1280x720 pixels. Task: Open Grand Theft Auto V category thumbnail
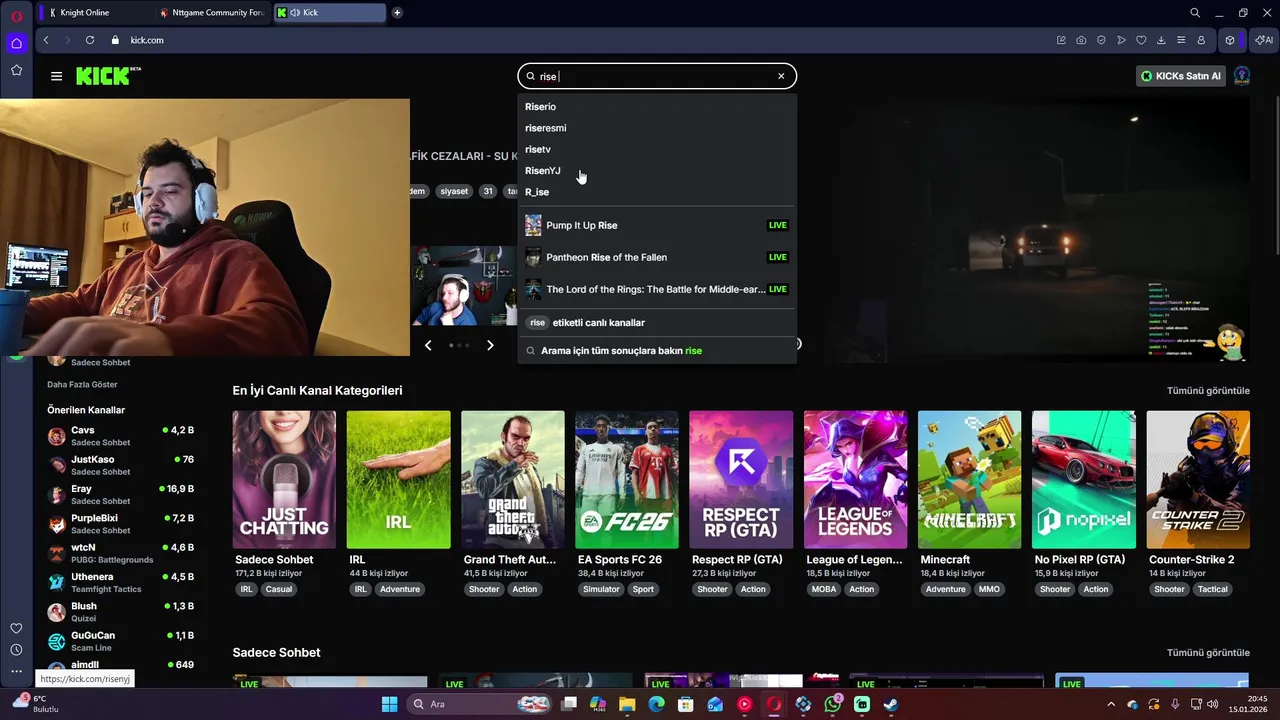(513, 479)
